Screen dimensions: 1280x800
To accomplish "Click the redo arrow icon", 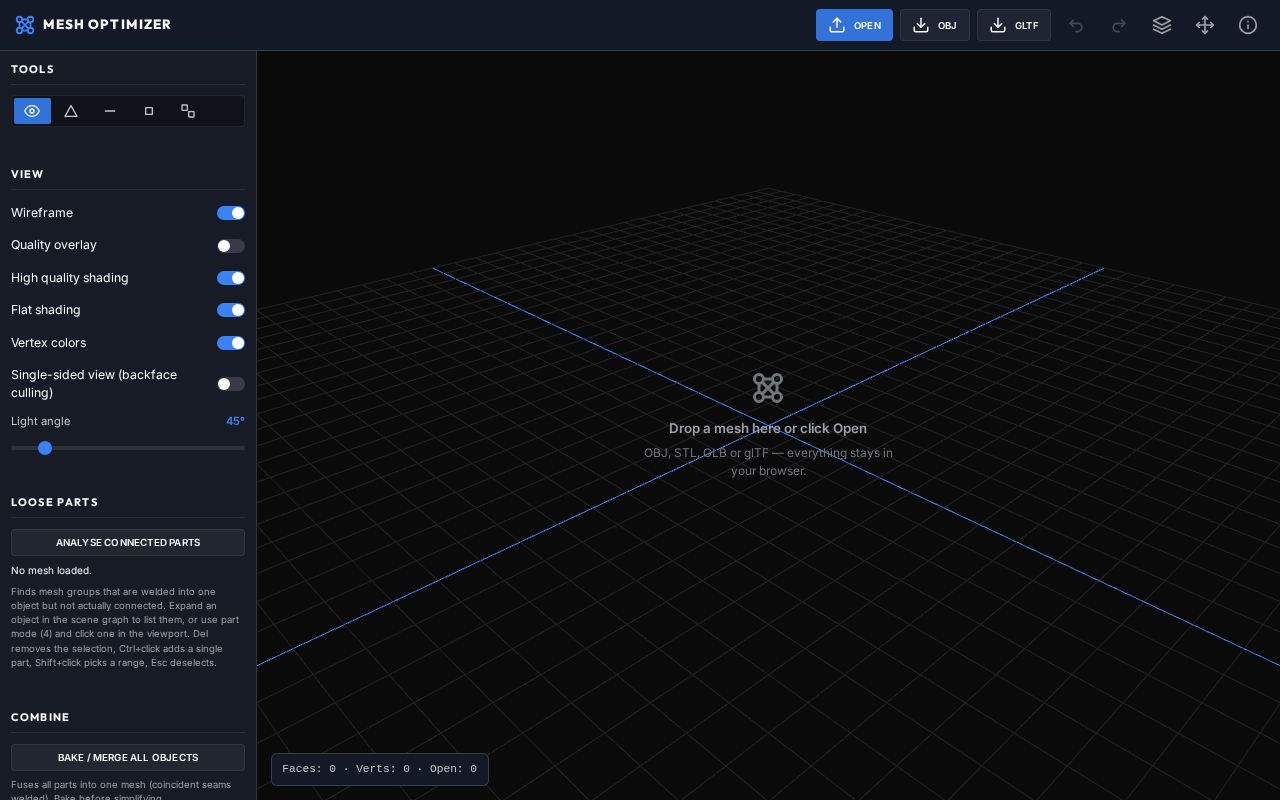I will tap(1119, 25).
